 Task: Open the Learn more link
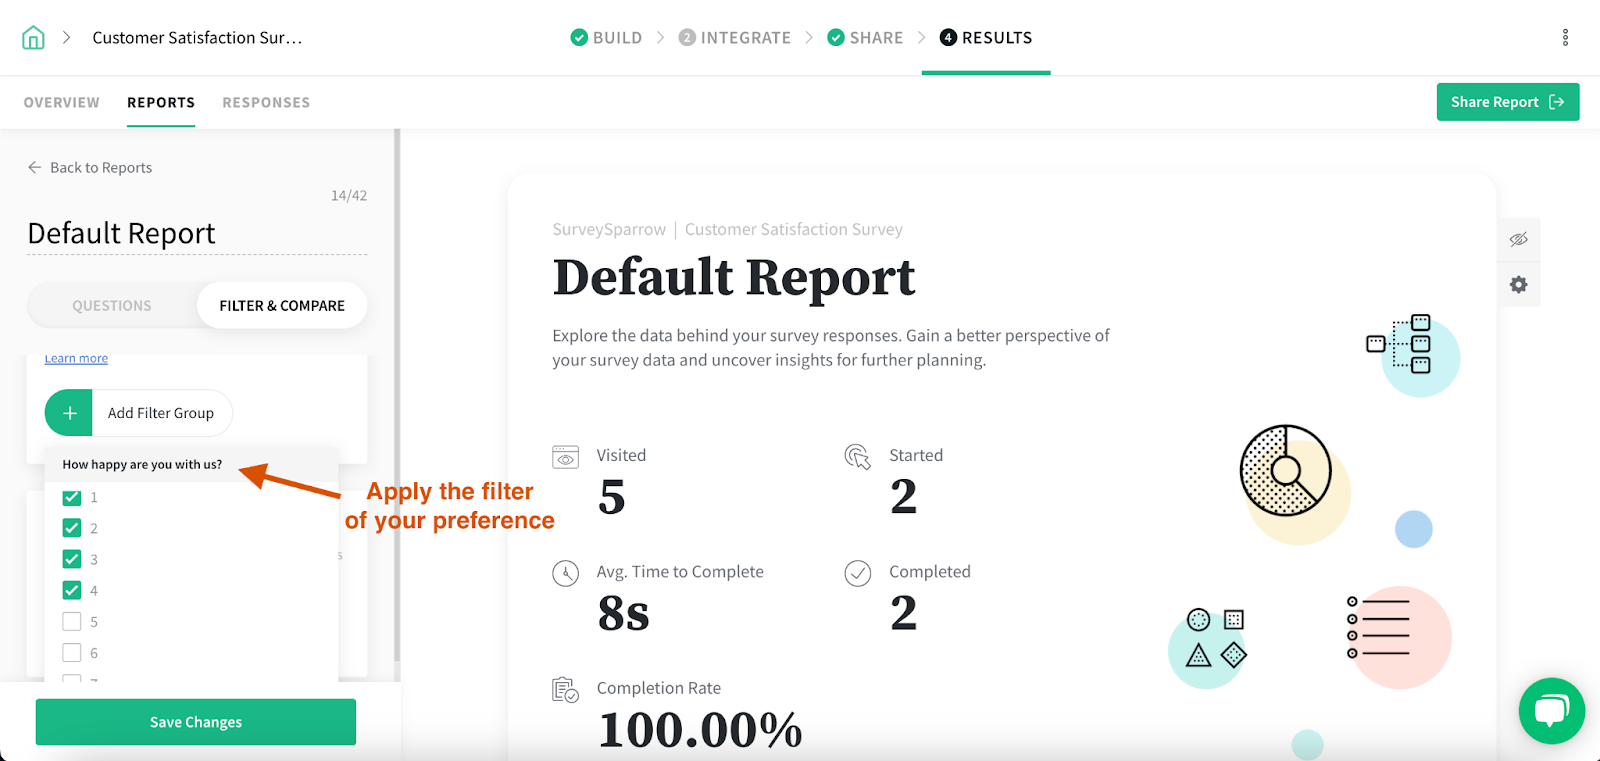pos(76,359)
